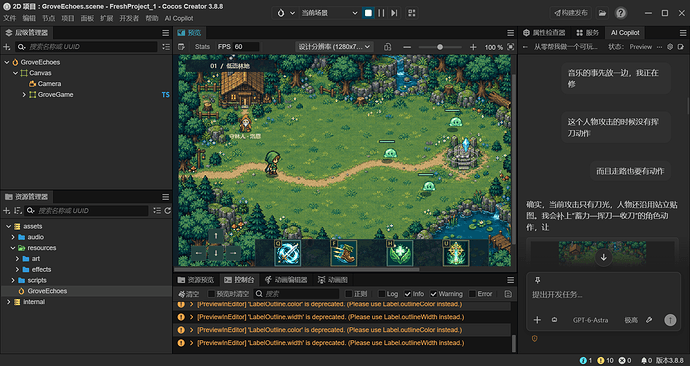690x366 pixels.
Task: Open console log file icon
Action: tap(508, 294)
